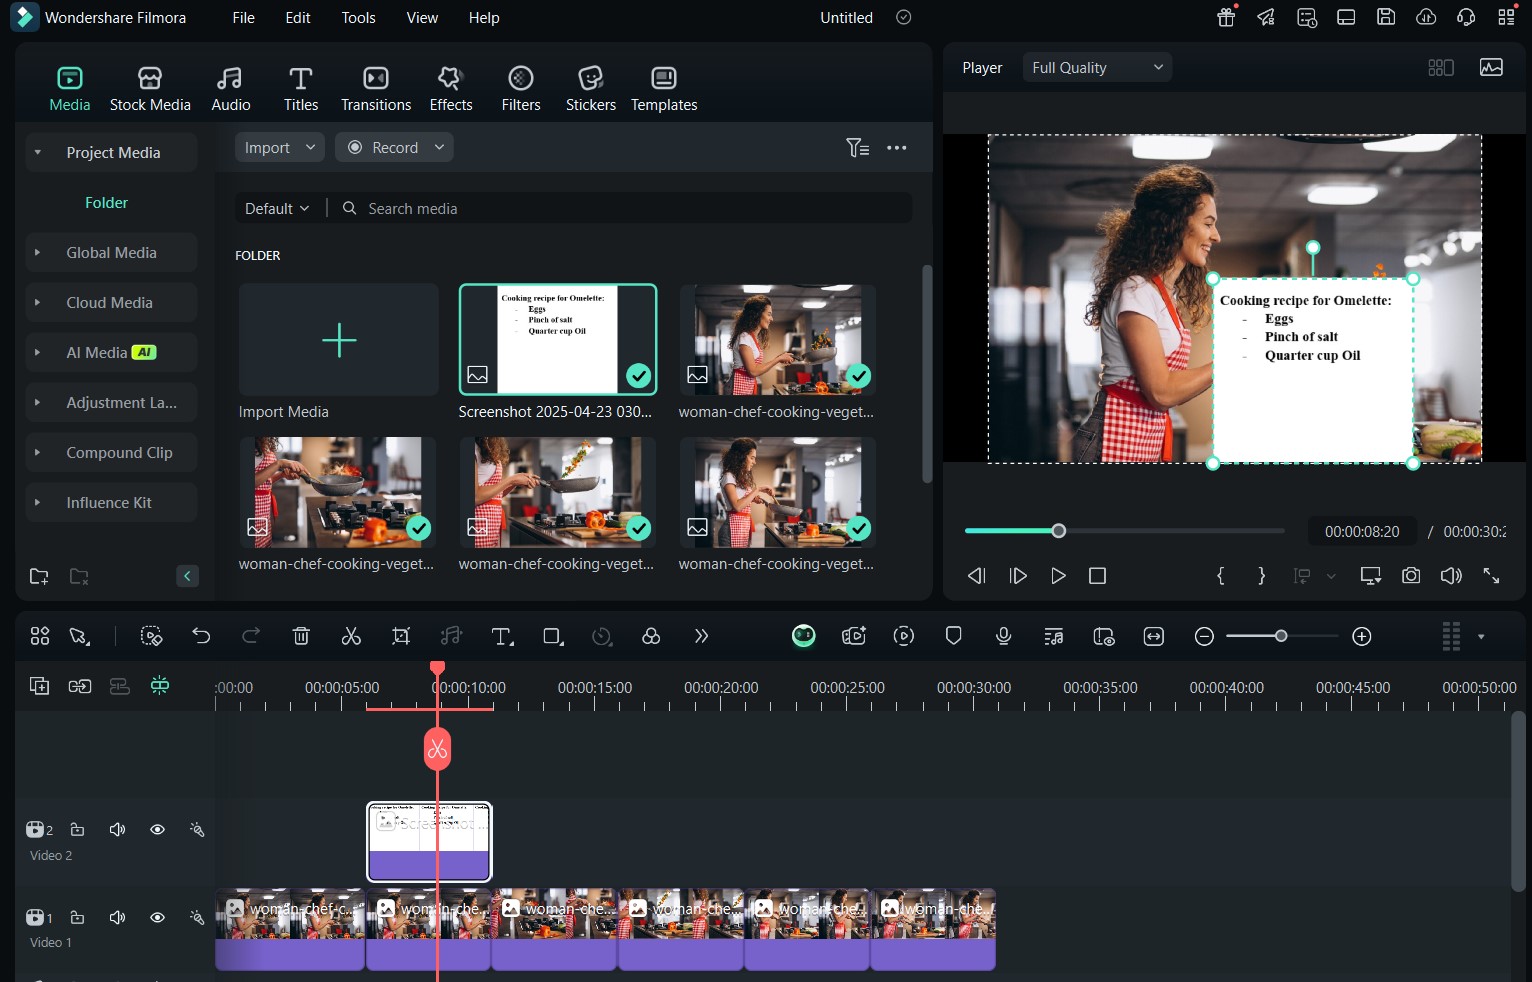Open the Full Quality dropdown in player
The image size is (1532, 982).
click(1097, 68)
